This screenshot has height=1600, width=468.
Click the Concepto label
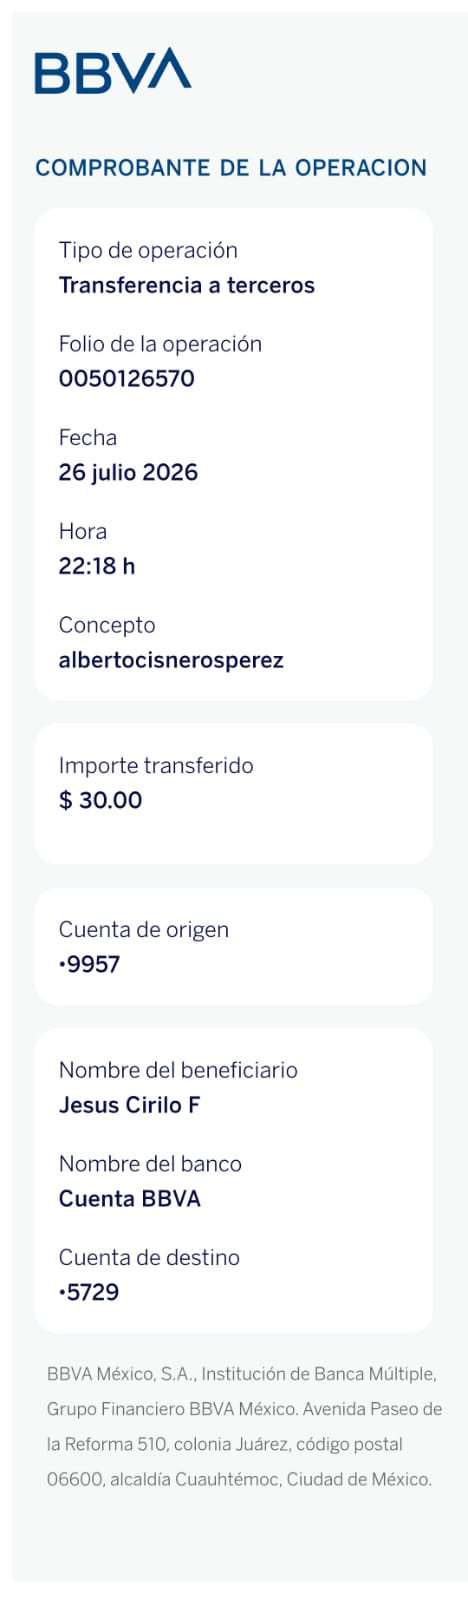(107, 626)
